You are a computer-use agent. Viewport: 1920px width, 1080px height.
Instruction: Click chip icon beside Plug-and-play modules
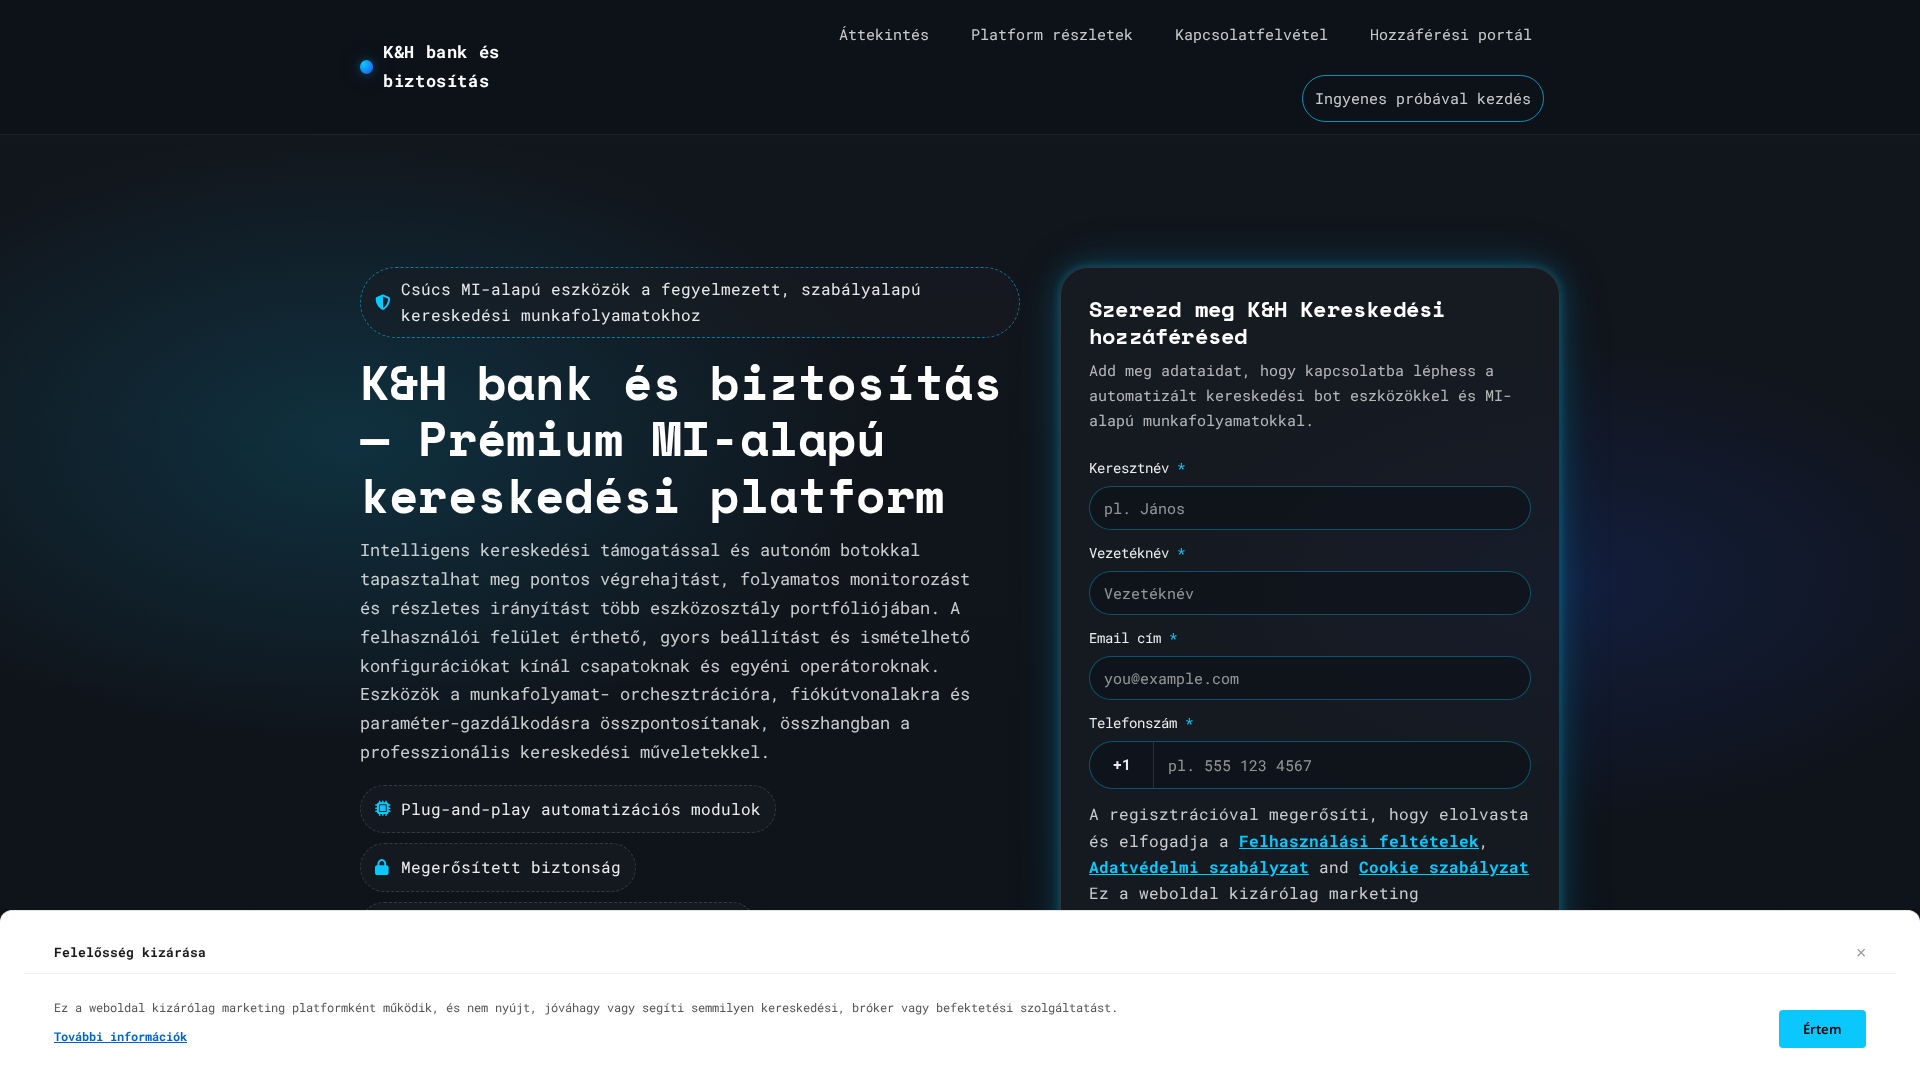coord(383,808)
